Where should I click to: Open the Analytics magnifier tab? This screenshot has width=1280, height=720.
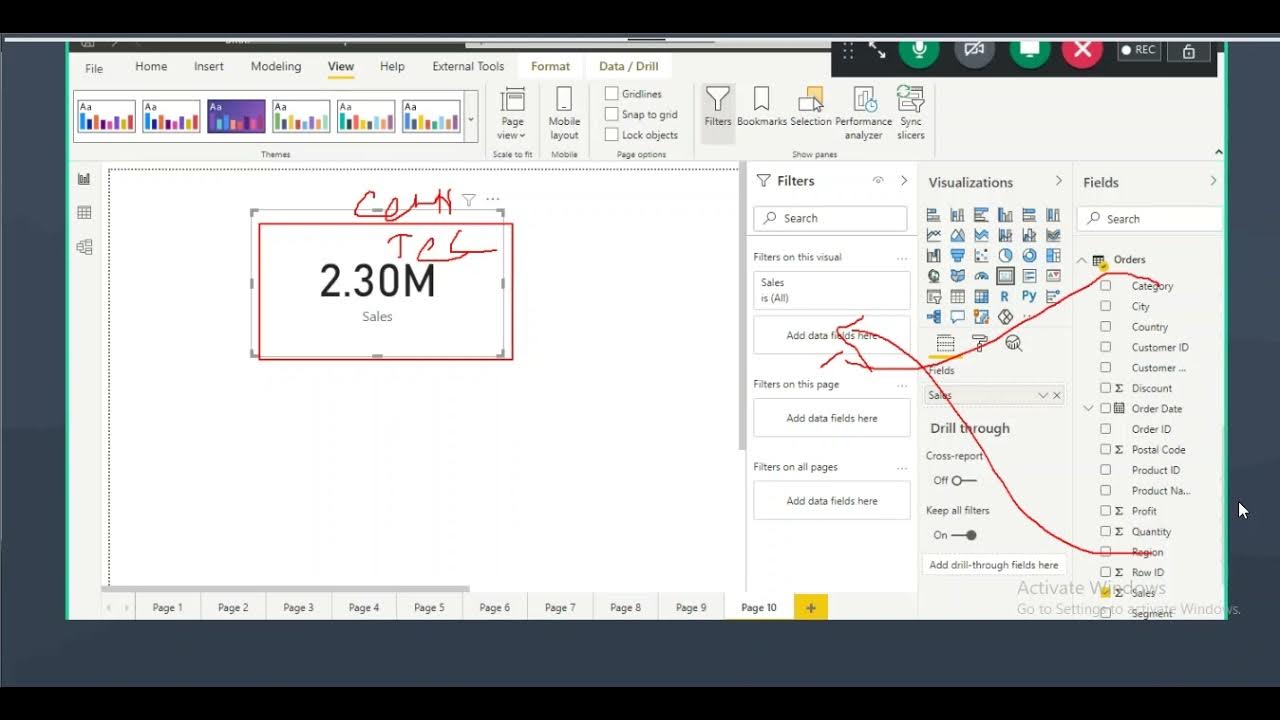(x=1014, y=344)
